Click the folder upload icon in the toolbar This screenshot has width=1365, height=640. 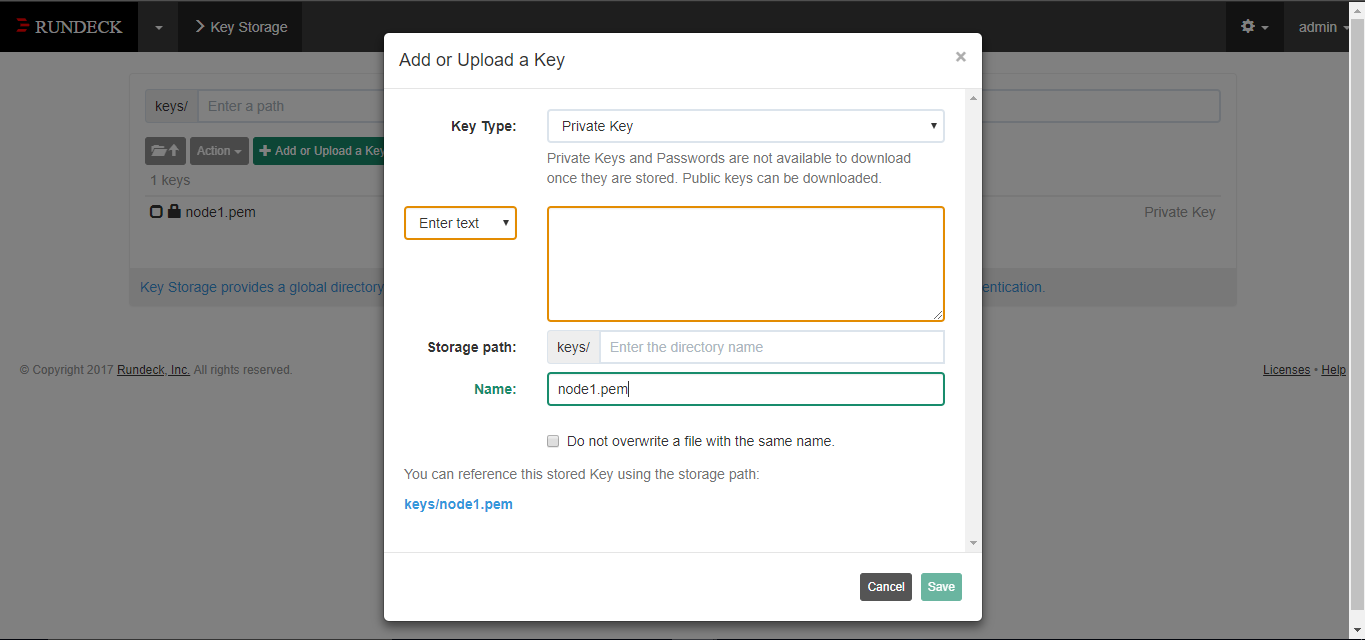pyautogui.click(x=165, y=150)
